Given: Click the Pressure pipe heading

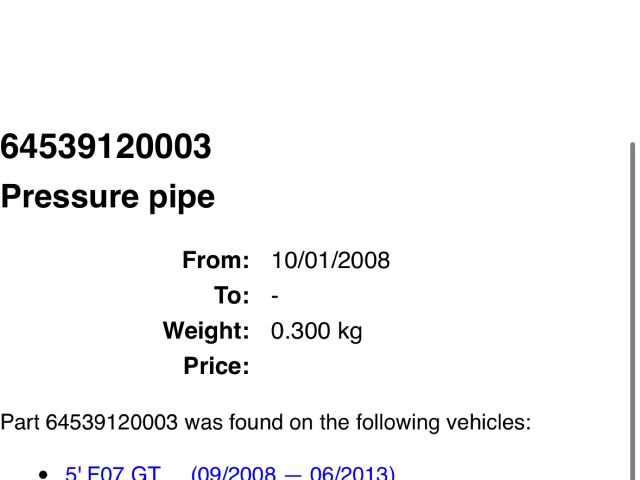Looking at the screenshot, I should 107,197.
